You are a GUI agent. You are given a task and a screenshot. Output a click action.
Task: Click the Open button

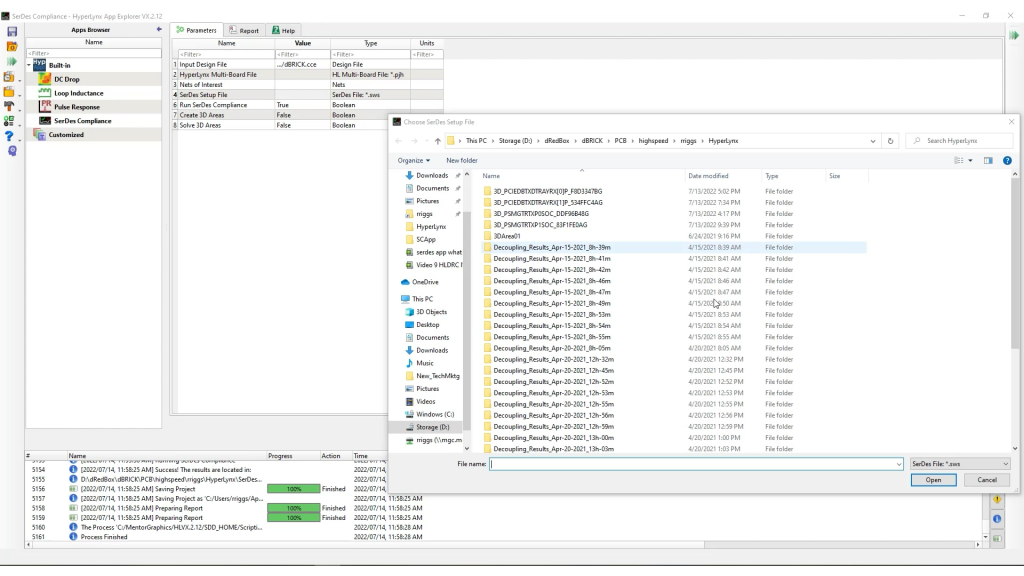(x=933, y=480)
